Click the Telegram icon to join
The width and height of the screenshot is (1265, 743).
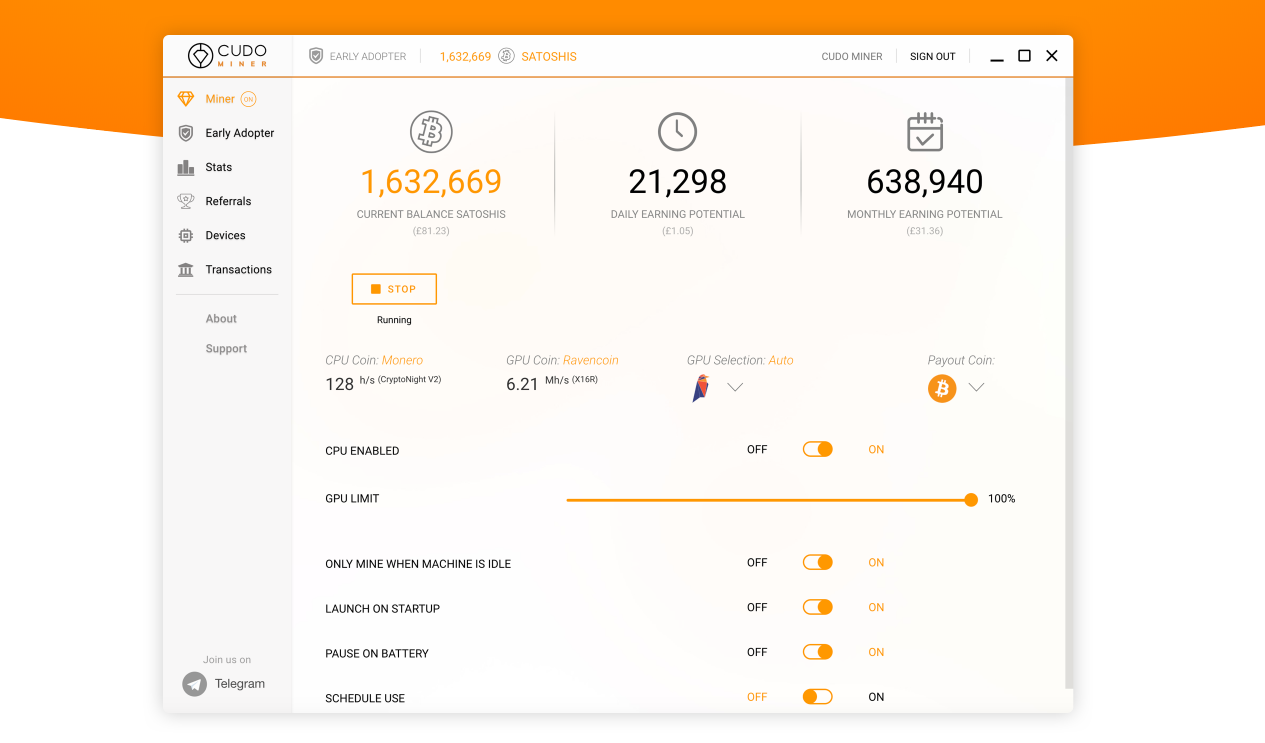tap(194, 683)
